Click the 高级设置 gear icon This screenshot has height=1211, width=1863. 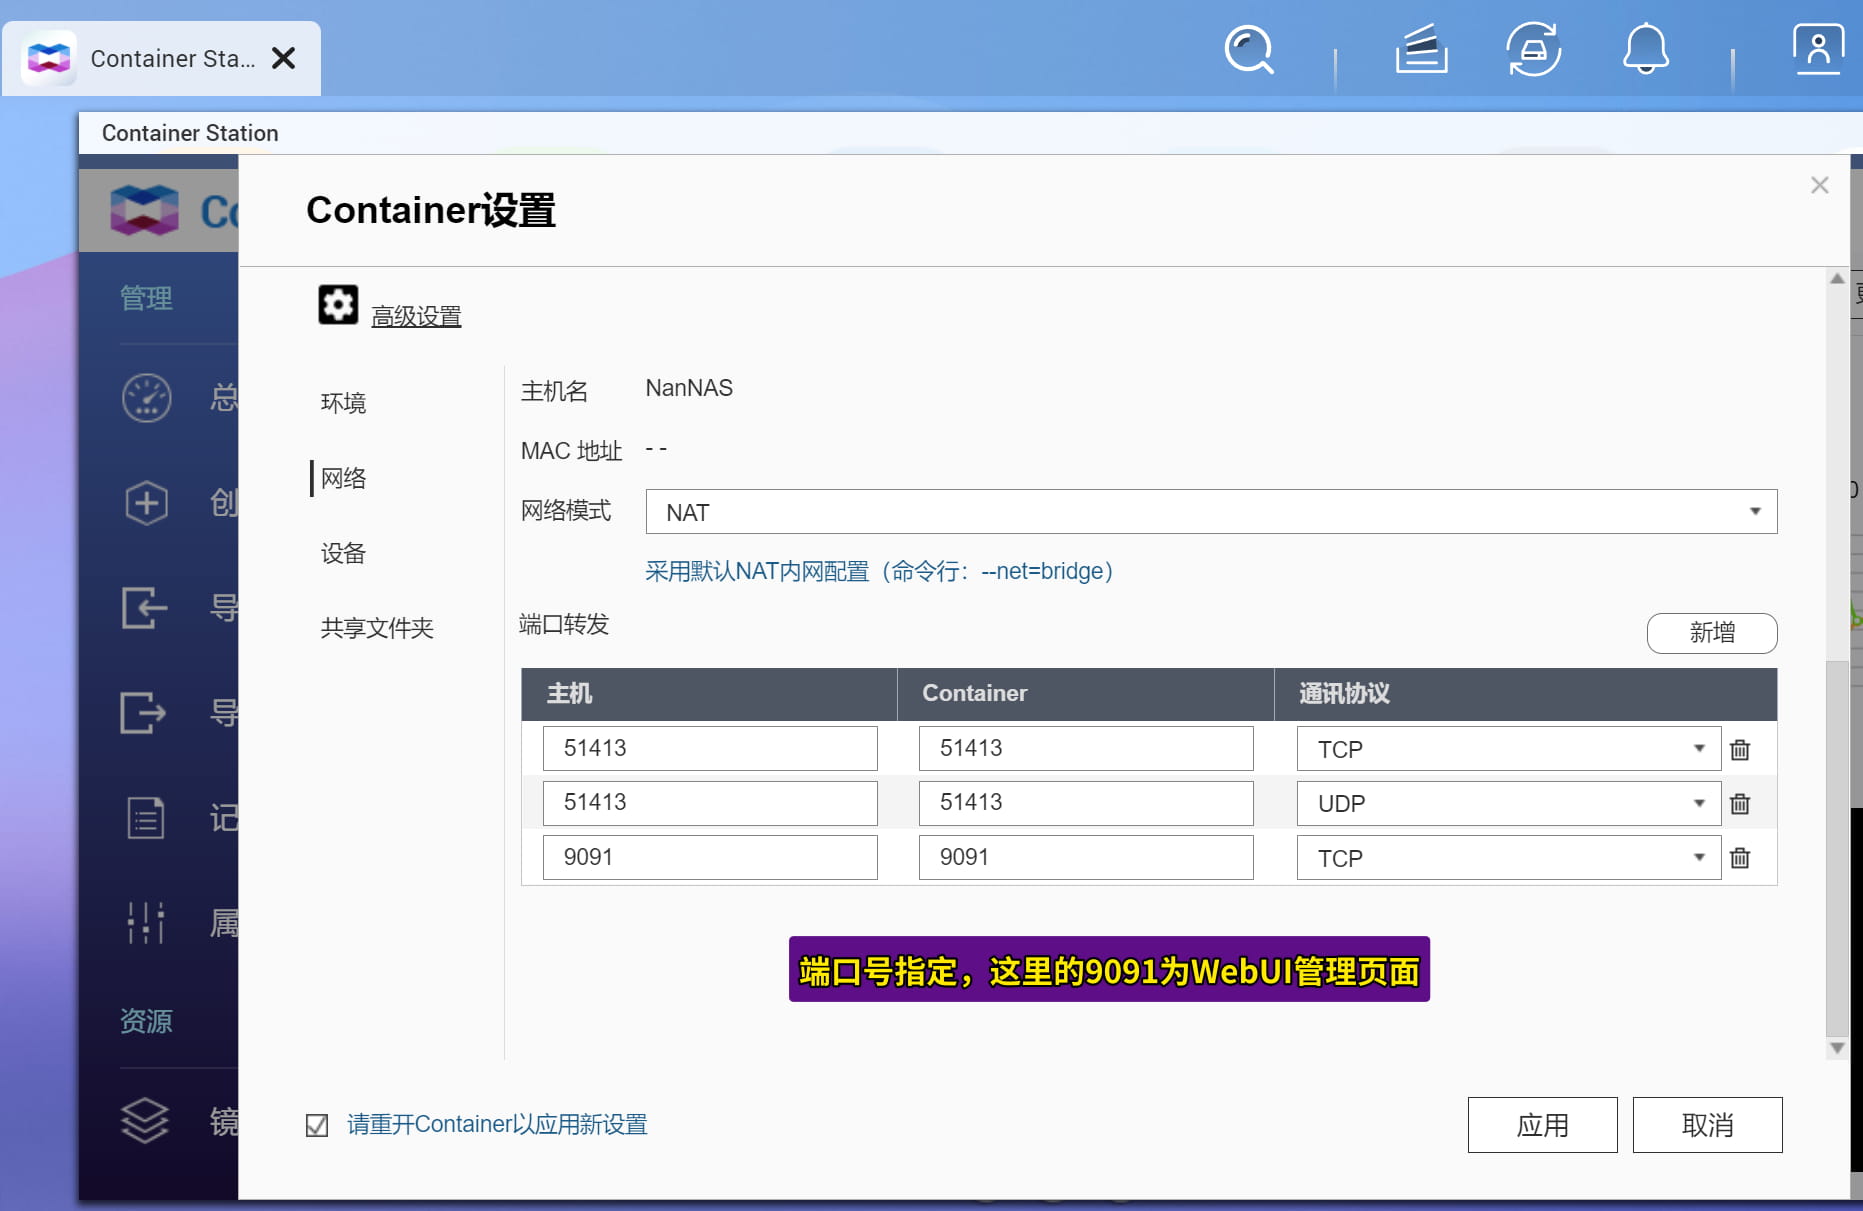(x=337, y=305)
